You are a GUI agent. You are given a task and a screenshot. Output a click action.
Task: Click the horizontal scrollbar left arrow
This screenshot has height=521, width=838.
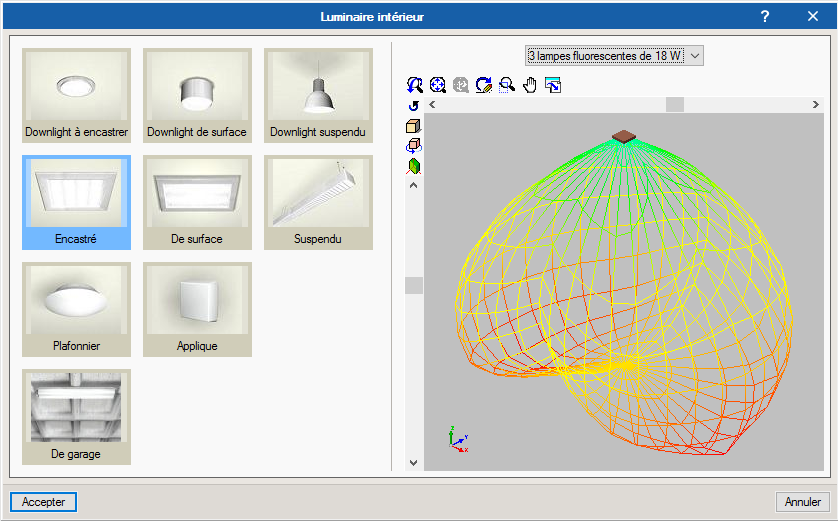click(432, 104)
